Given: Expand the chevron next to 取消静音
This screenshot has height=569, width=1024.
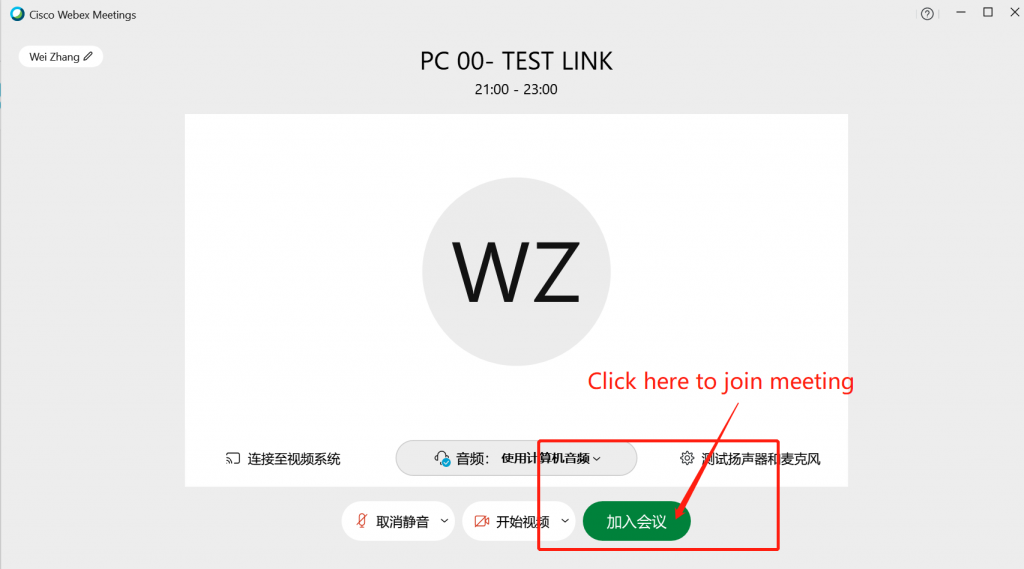Looking at the screenshot, I should click(x=444, y=521).
